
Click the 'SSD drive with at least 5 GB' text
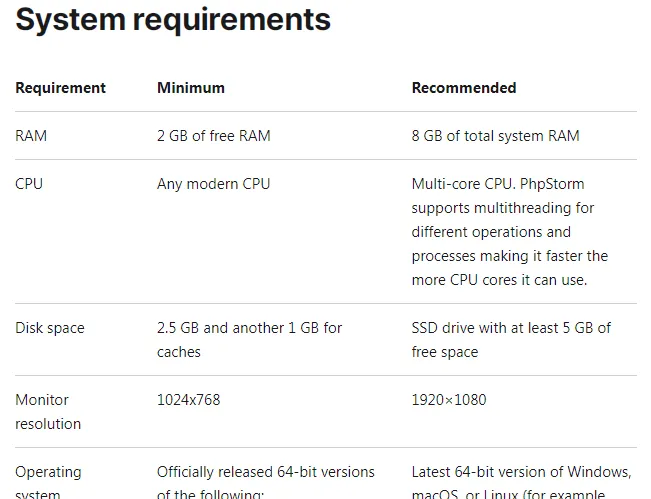pyautogui.click(x=511, y=328)
